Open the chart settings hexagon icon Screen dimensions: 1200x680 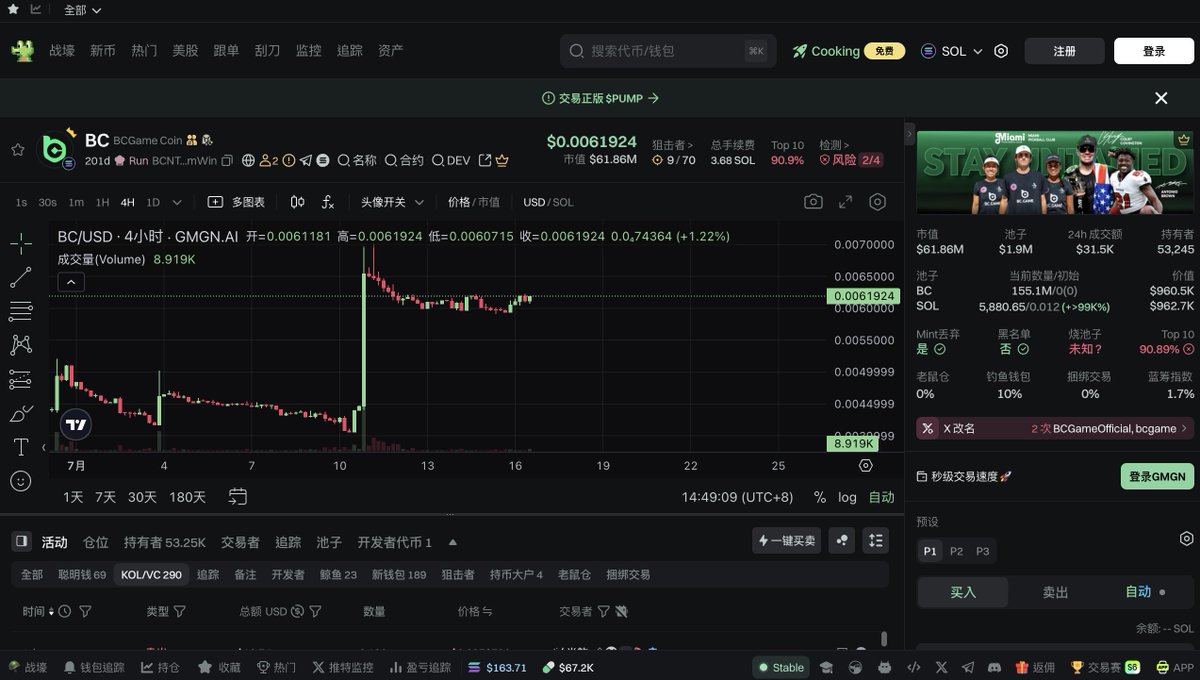(x=877, y=202)
